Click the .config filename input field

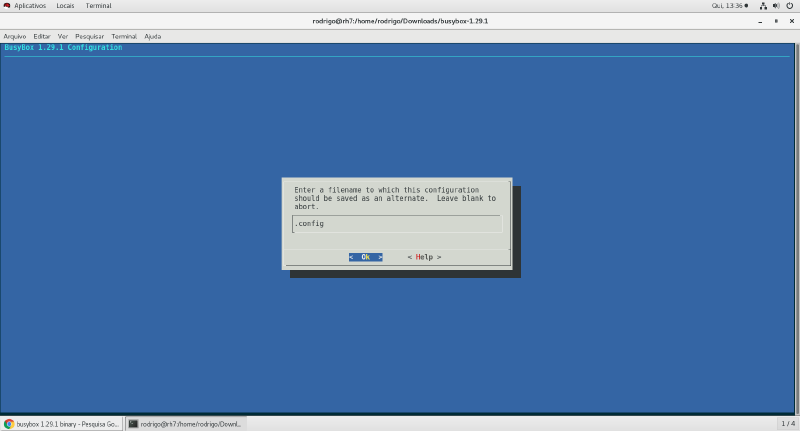click(397, 224)
